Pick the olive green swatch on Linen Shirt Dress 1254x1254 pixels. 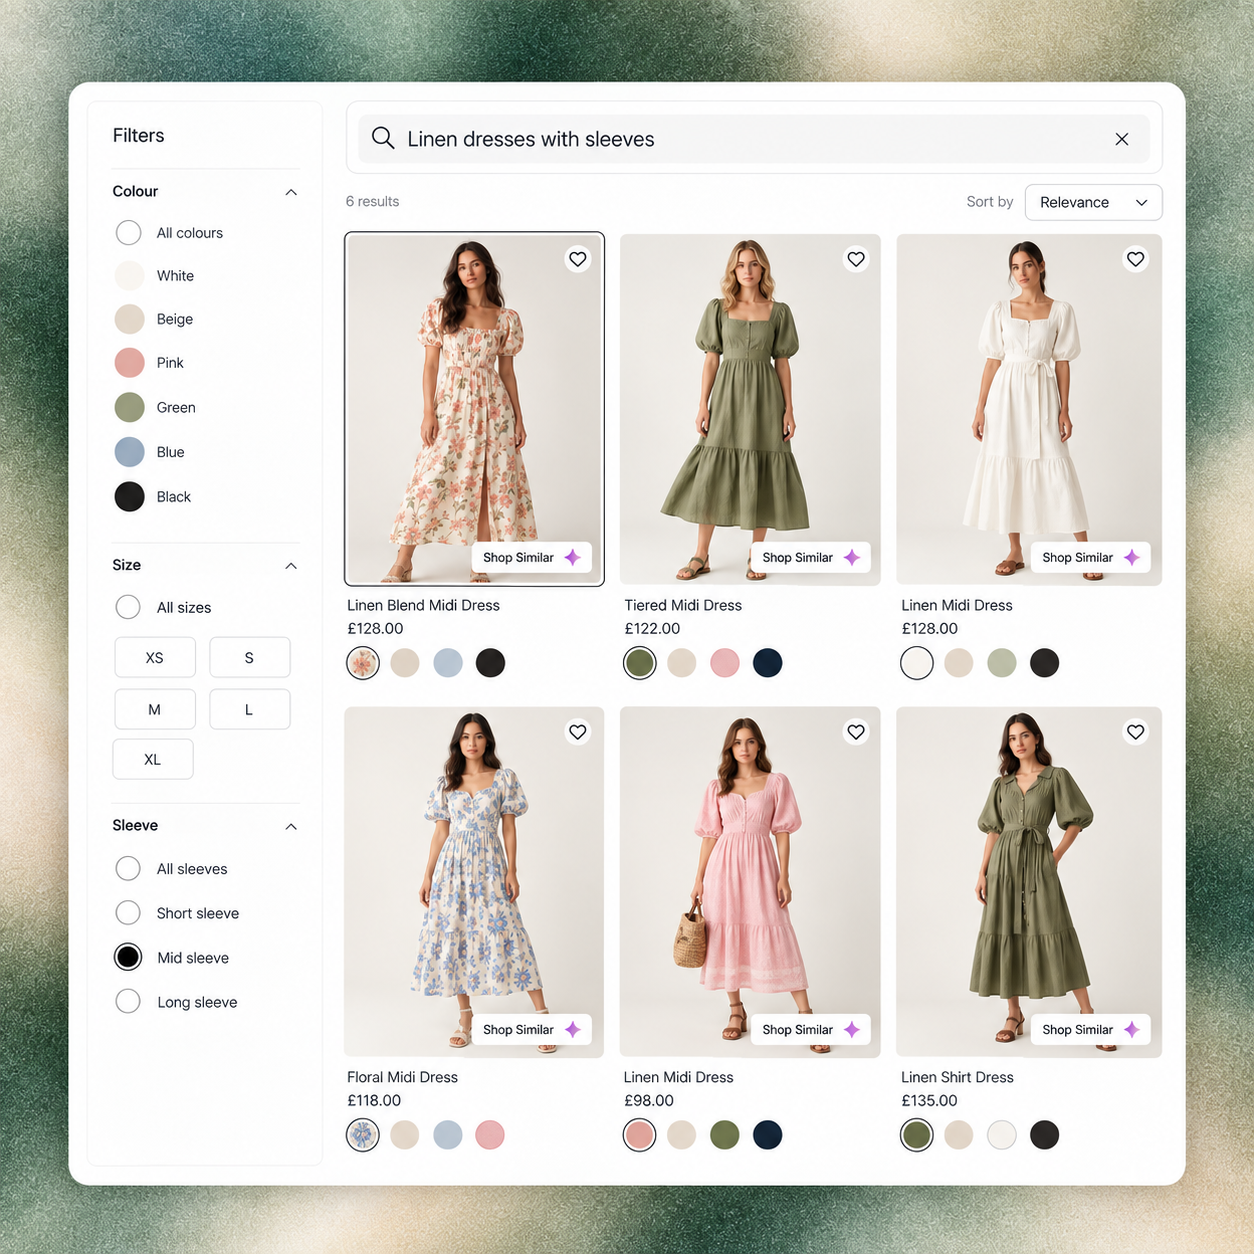tap(917, 1134)
